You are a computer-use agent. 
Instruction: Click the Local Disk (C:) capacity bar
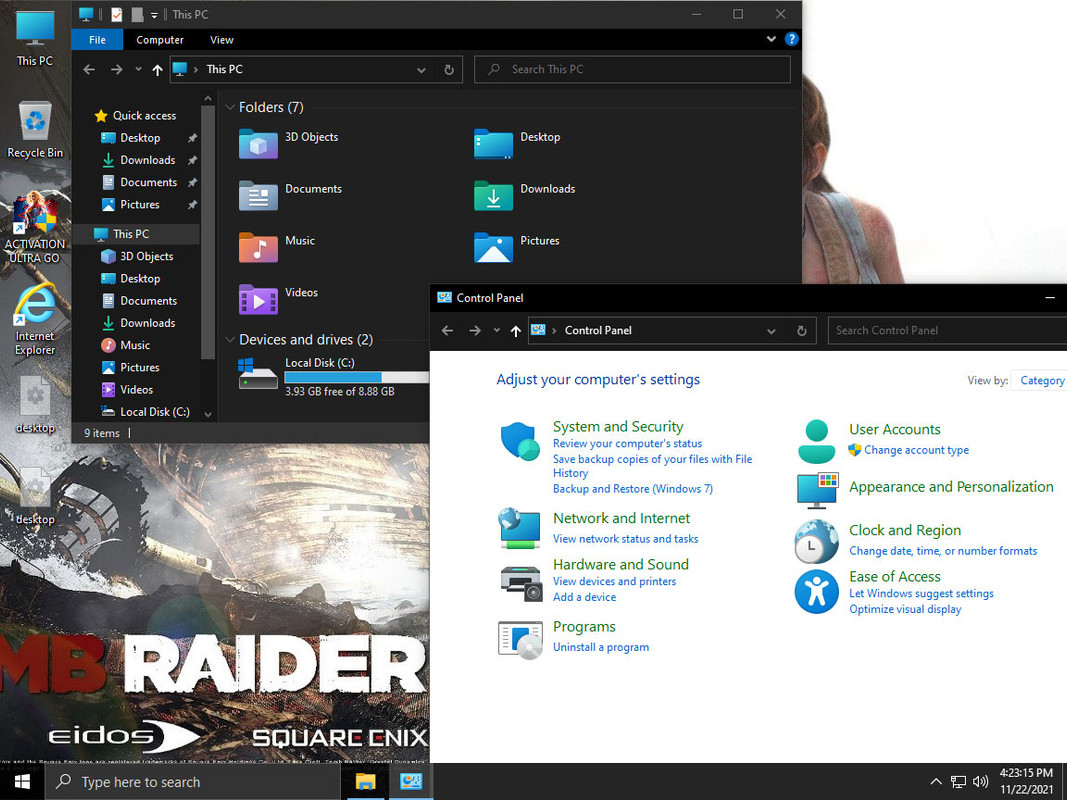(357, 377)
